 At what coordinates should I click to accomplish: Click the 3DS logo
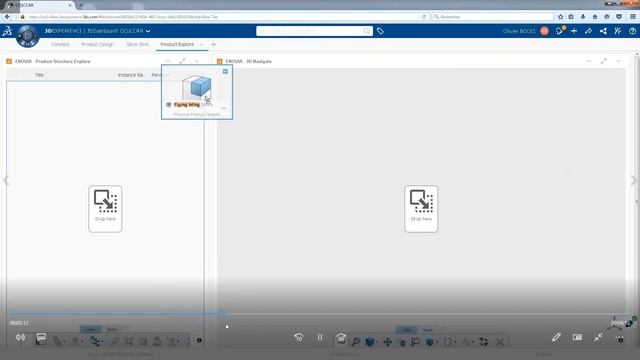click(x=7, y=31)
